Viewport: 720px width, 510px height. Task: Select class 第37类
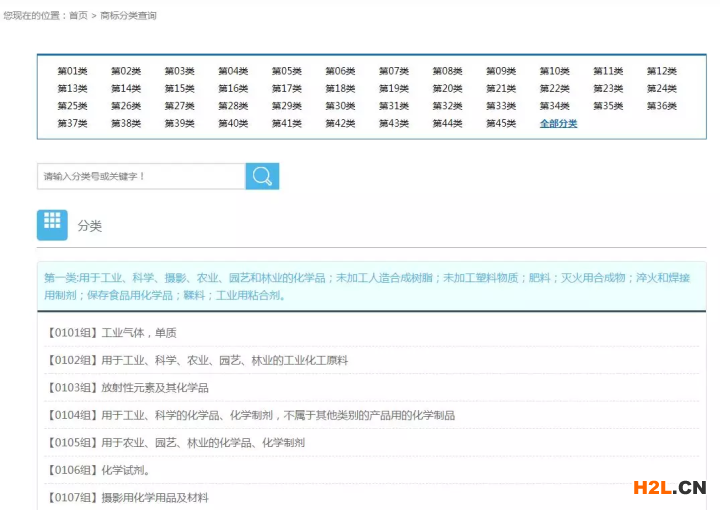72,124
